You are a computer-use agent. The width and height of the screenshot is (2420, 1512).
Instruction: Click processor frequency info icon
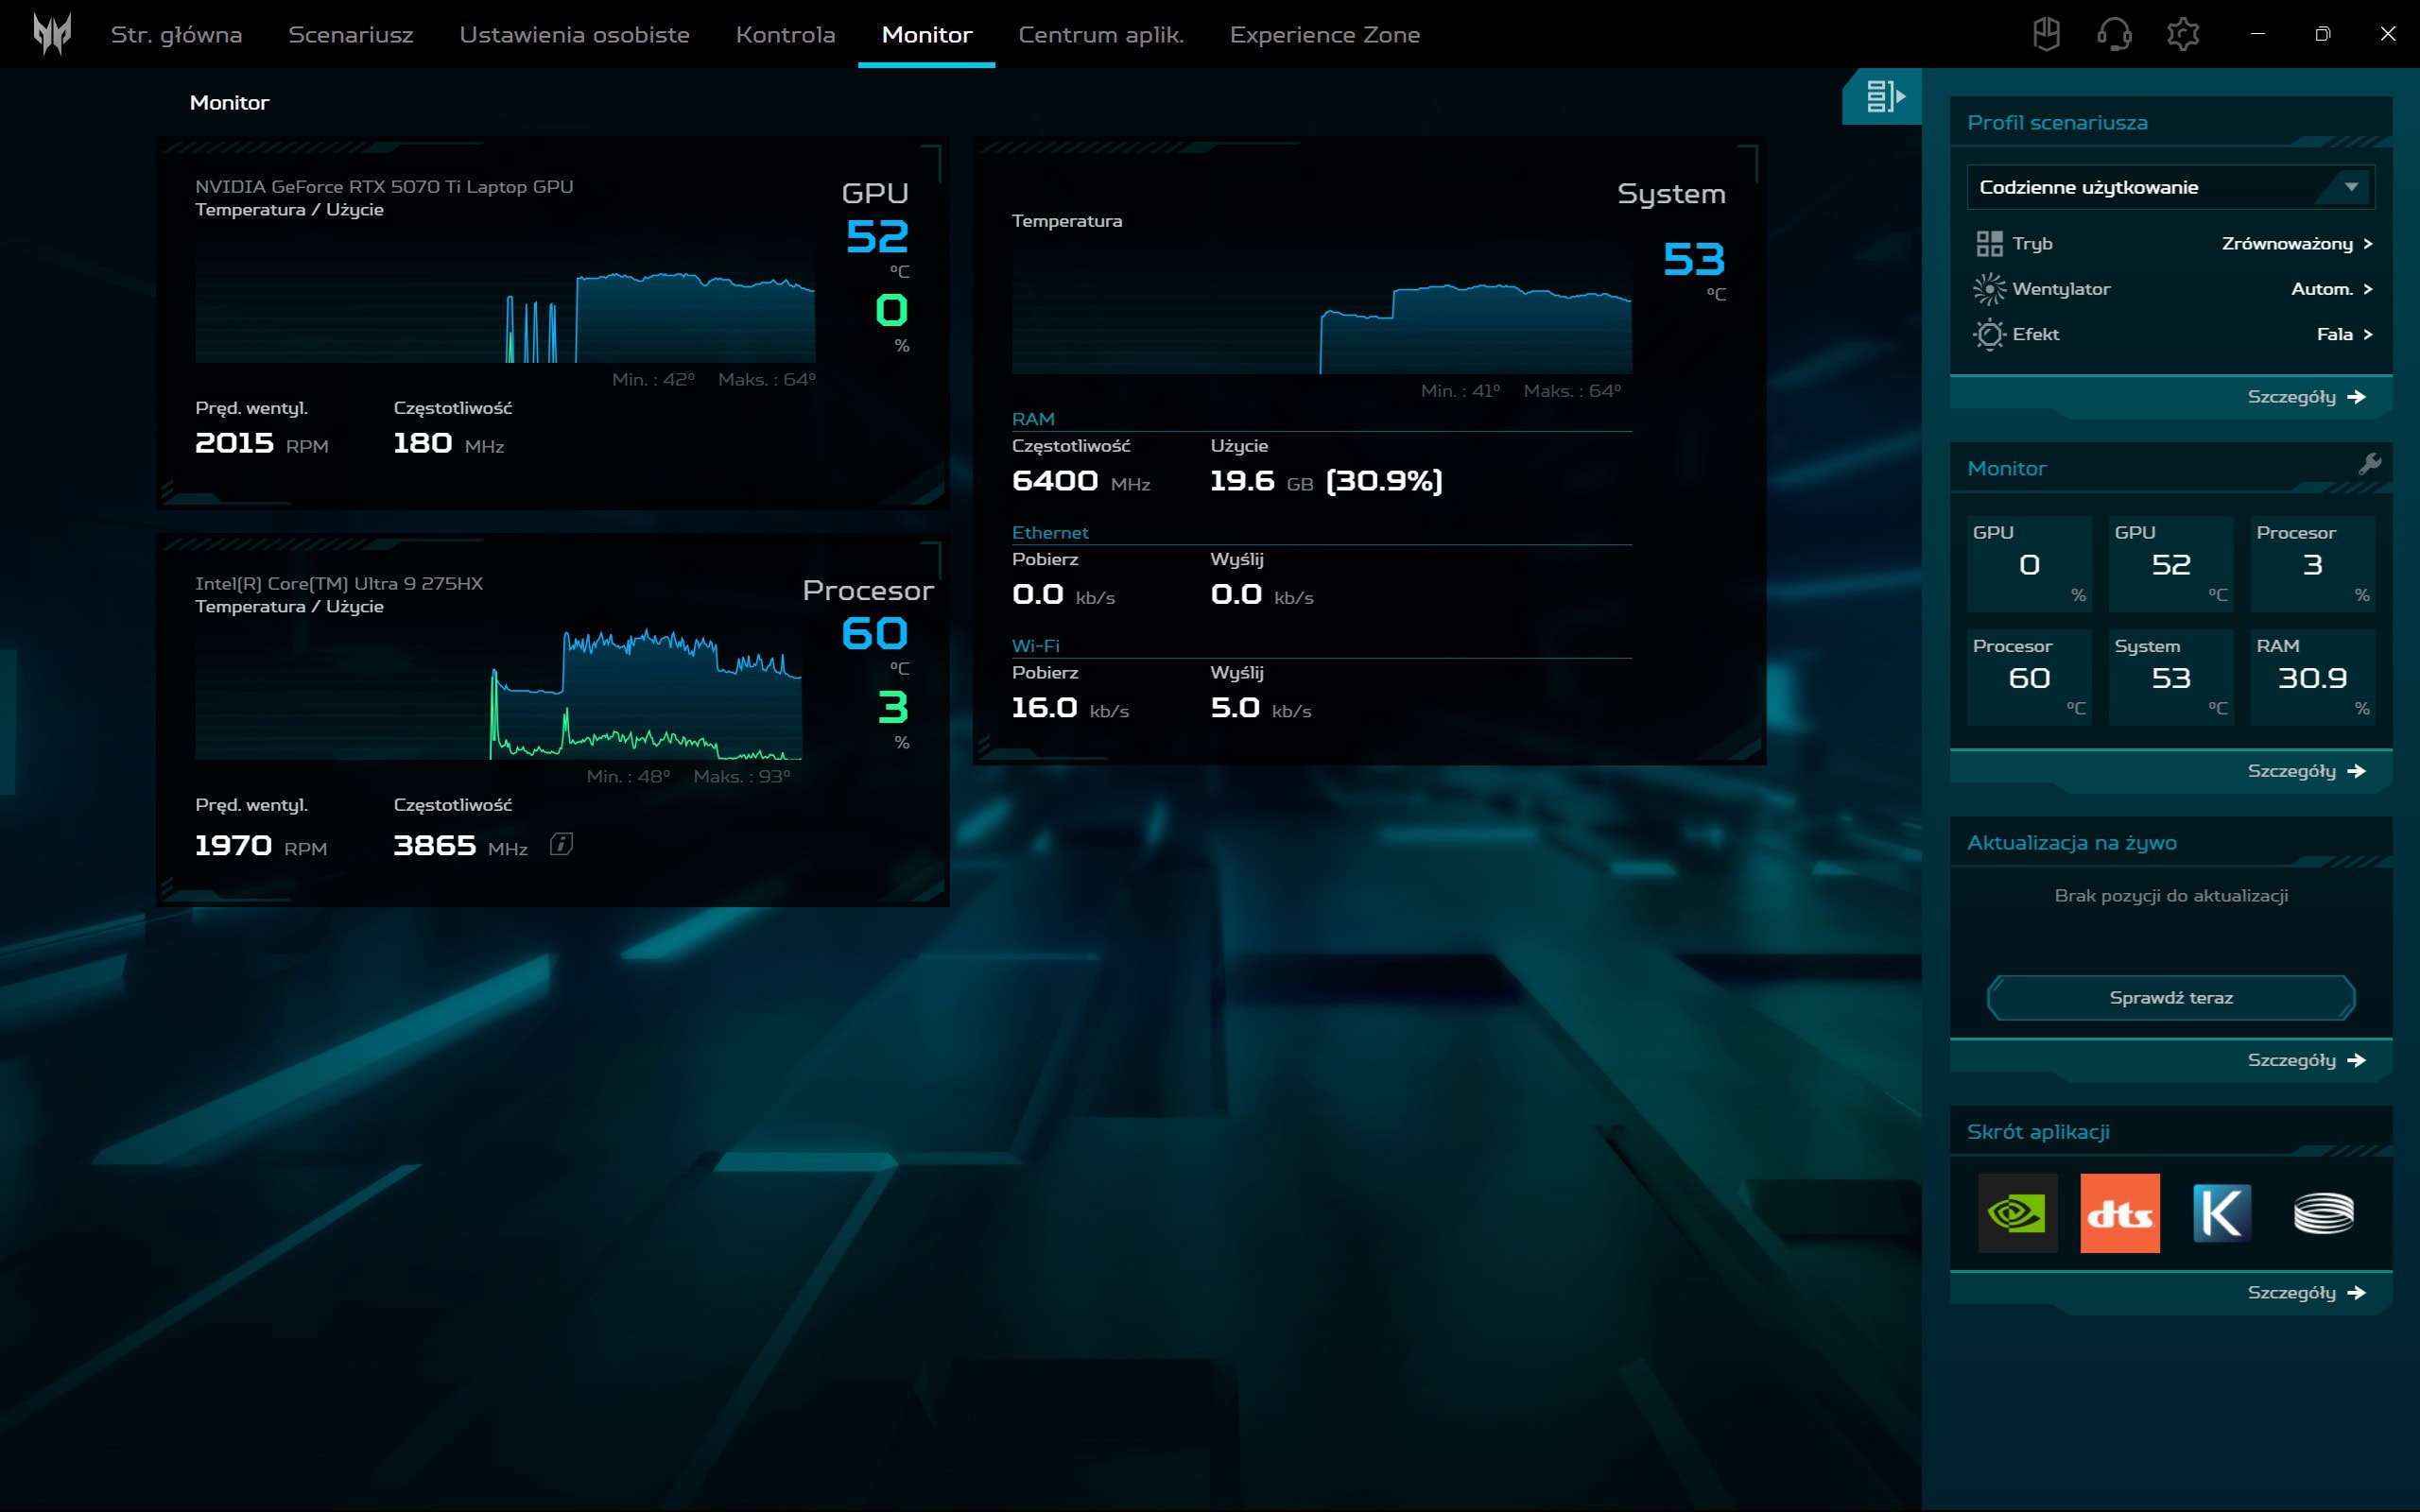(x=561, y=845)
